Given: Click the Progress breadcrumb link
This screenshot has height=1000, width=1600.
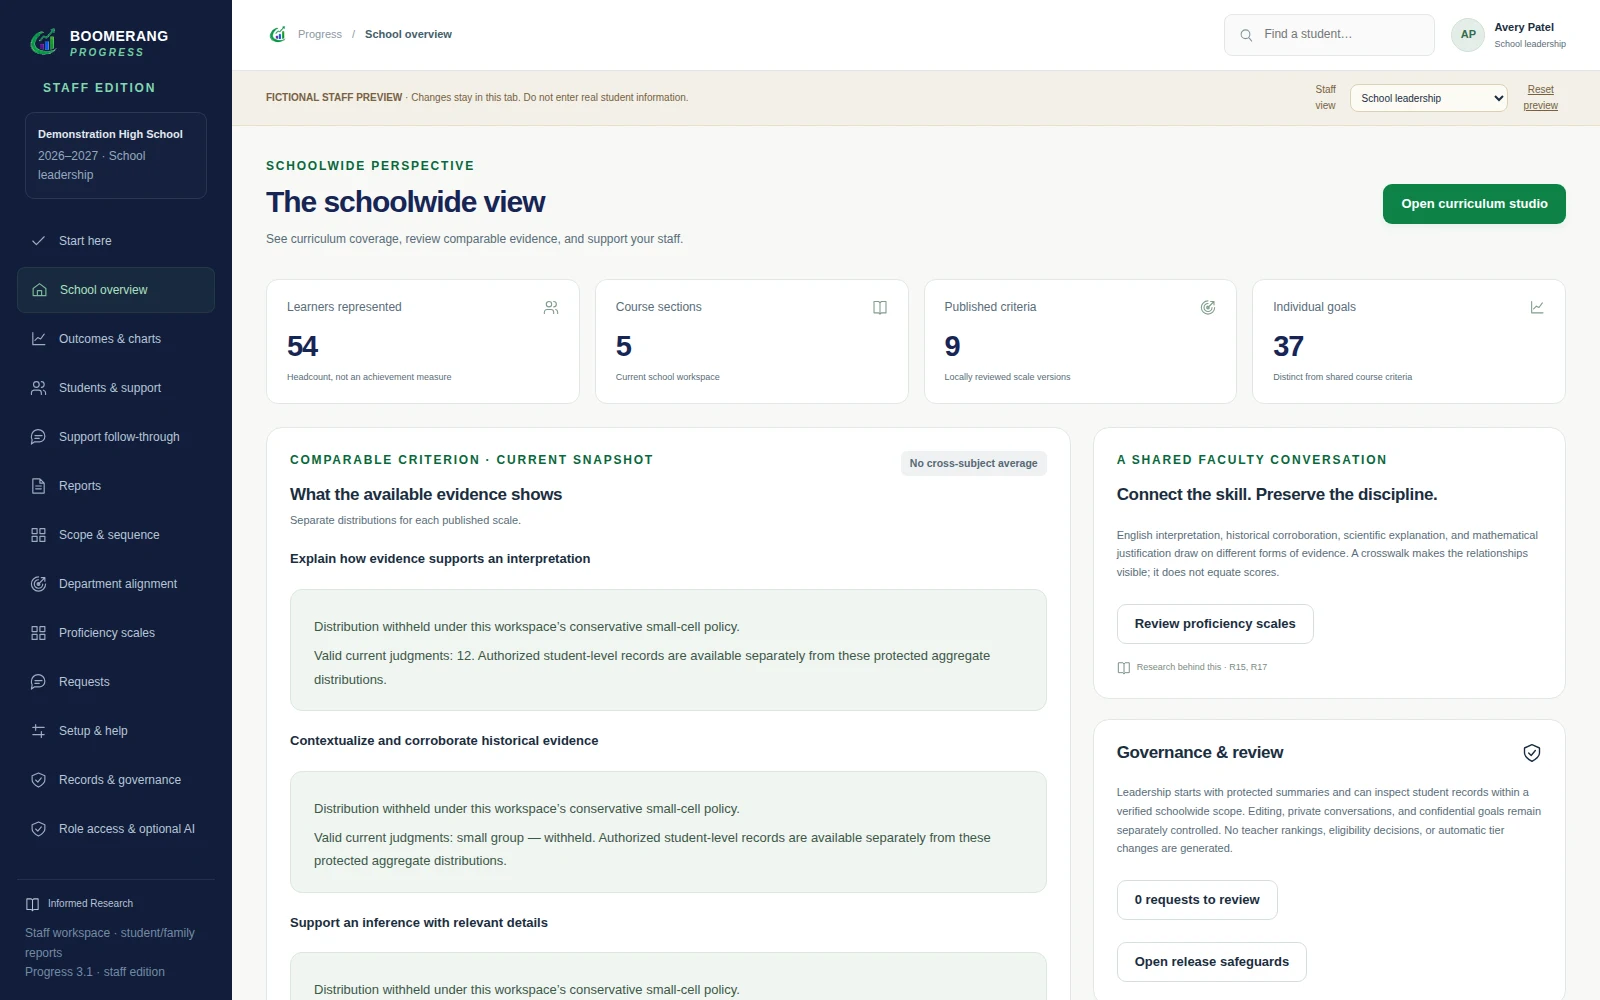Looking at the screenshot, I should [320, 34].
